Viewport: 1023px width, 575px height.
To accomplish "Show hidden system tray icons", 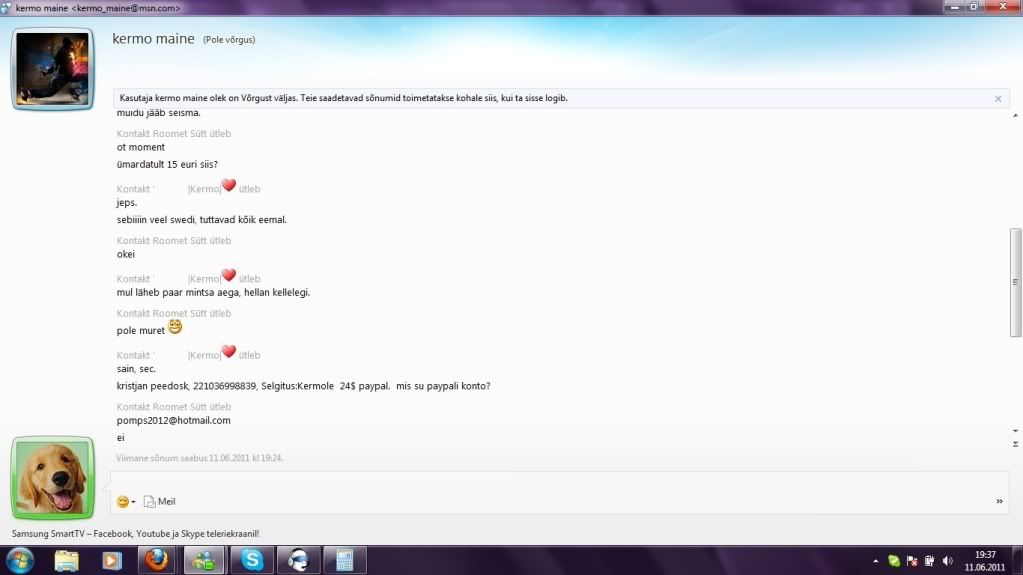I will tap(875, 561).
